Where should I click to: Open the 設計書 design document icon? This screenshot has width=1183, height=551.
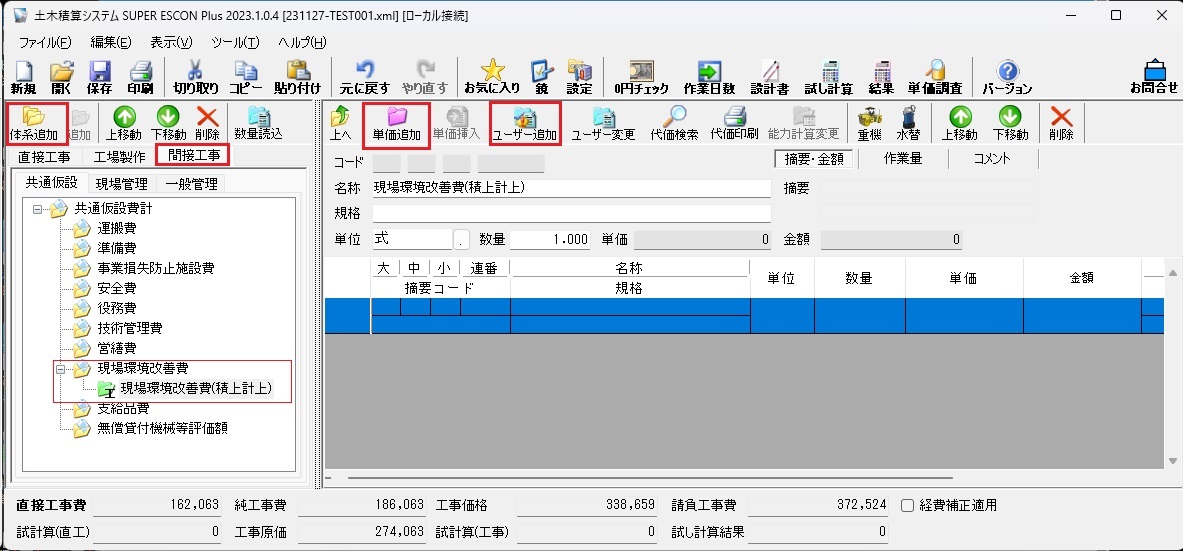(x=769, y=77)
